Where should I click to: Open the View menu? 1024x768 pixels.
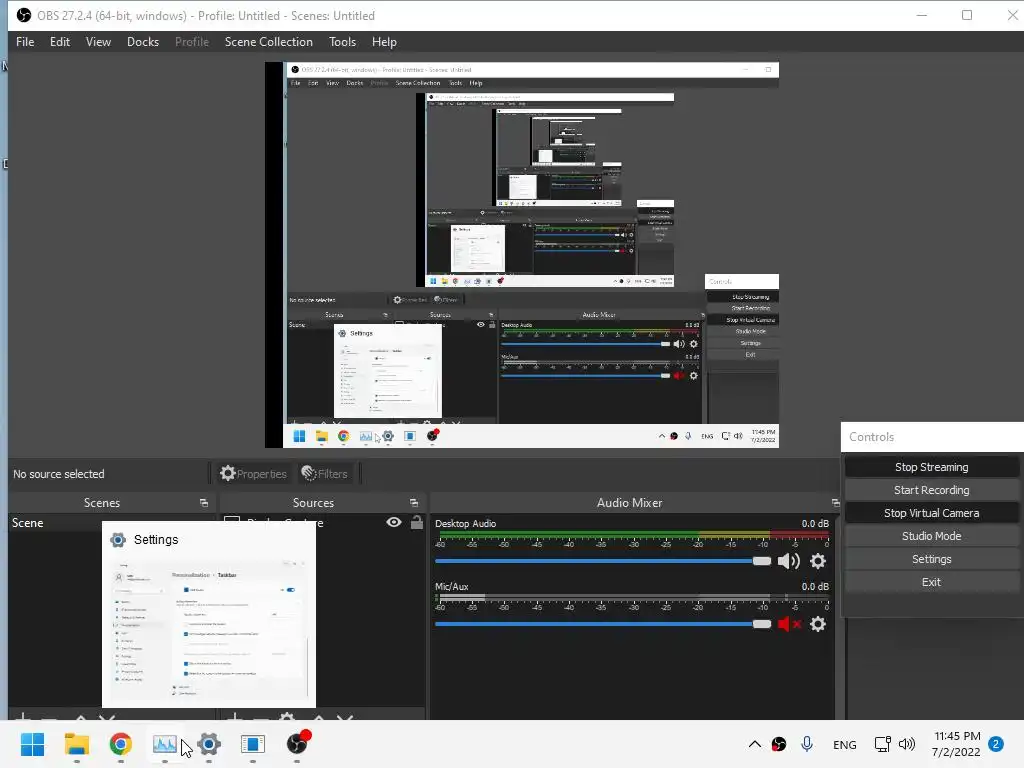98,42
